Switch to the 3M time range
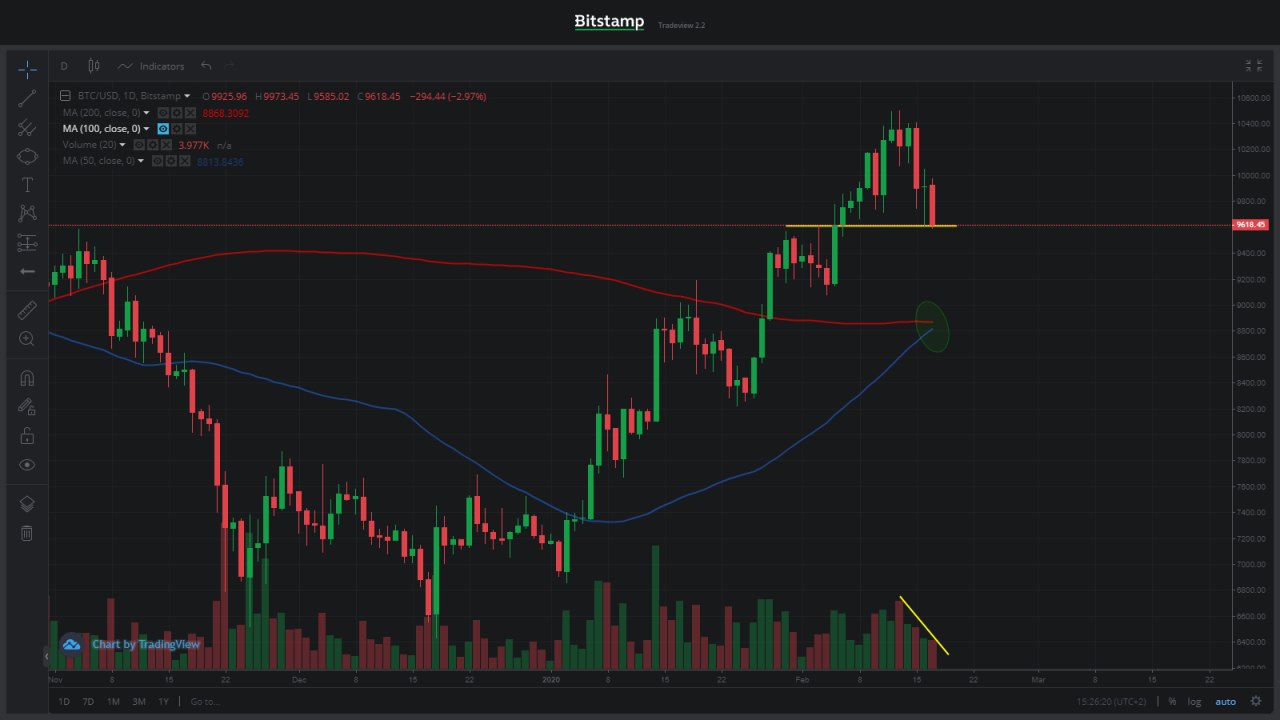The height and width of the screenshot is (720, 1280). pos(139,701)
